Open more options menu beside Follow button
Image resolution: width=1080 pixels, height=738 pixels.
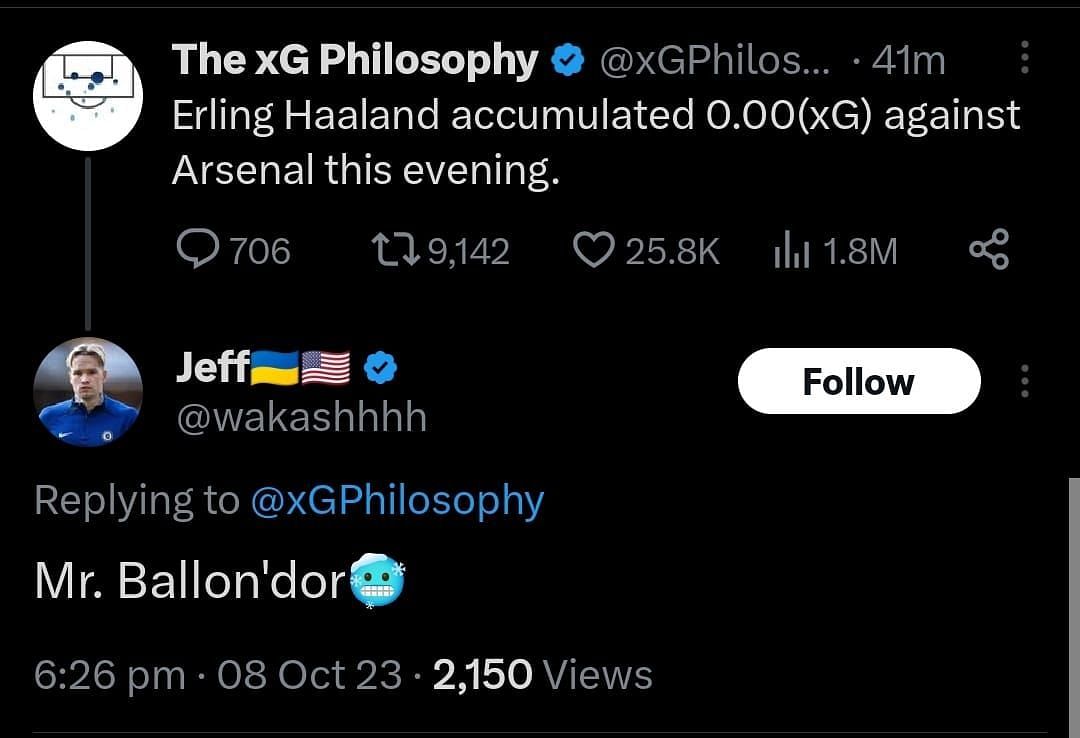pyautogui.click(x=1025, y=381)
